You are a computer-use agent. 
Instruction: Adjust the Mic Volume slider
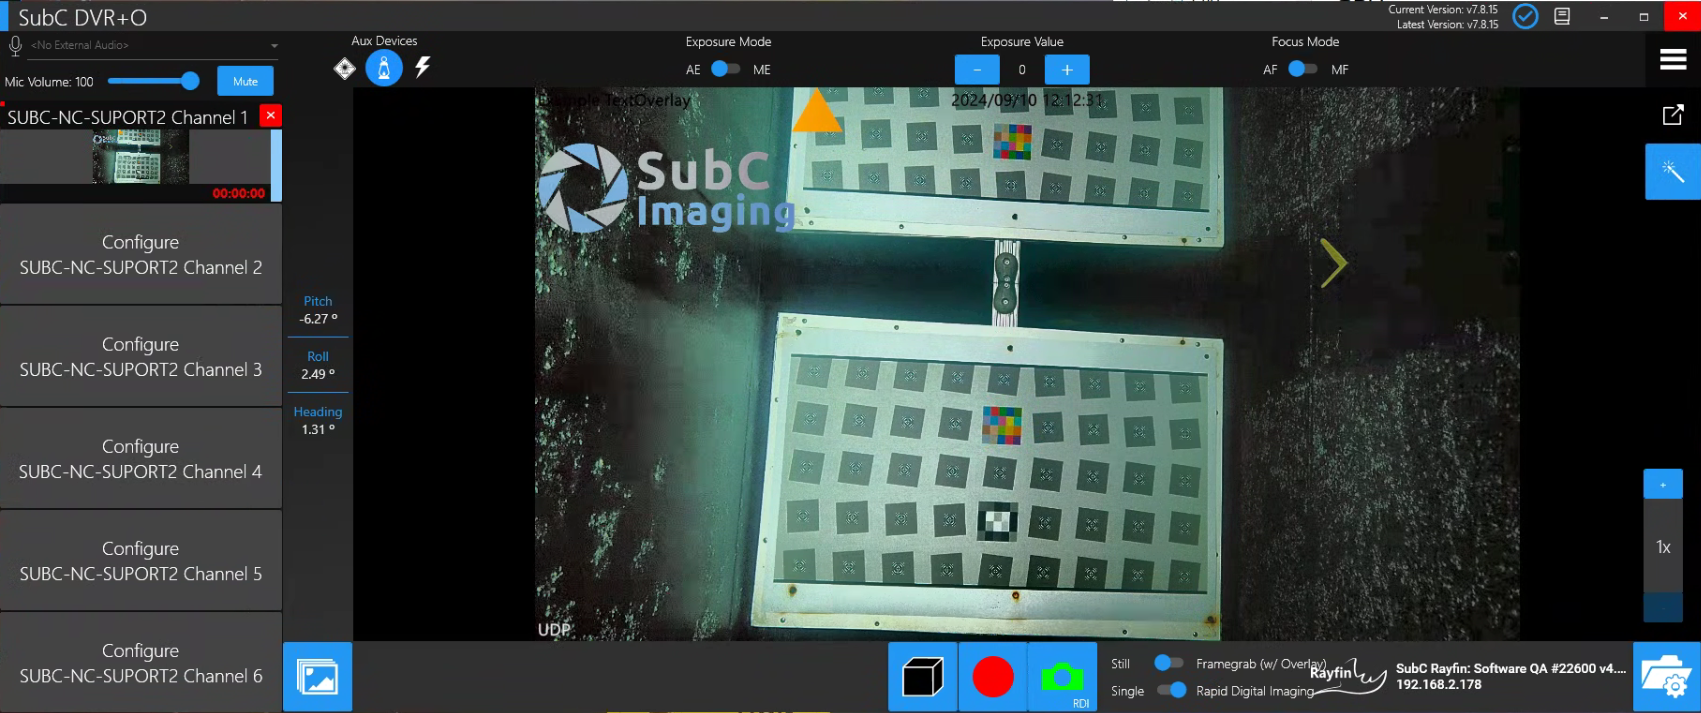tap(189, 81)
